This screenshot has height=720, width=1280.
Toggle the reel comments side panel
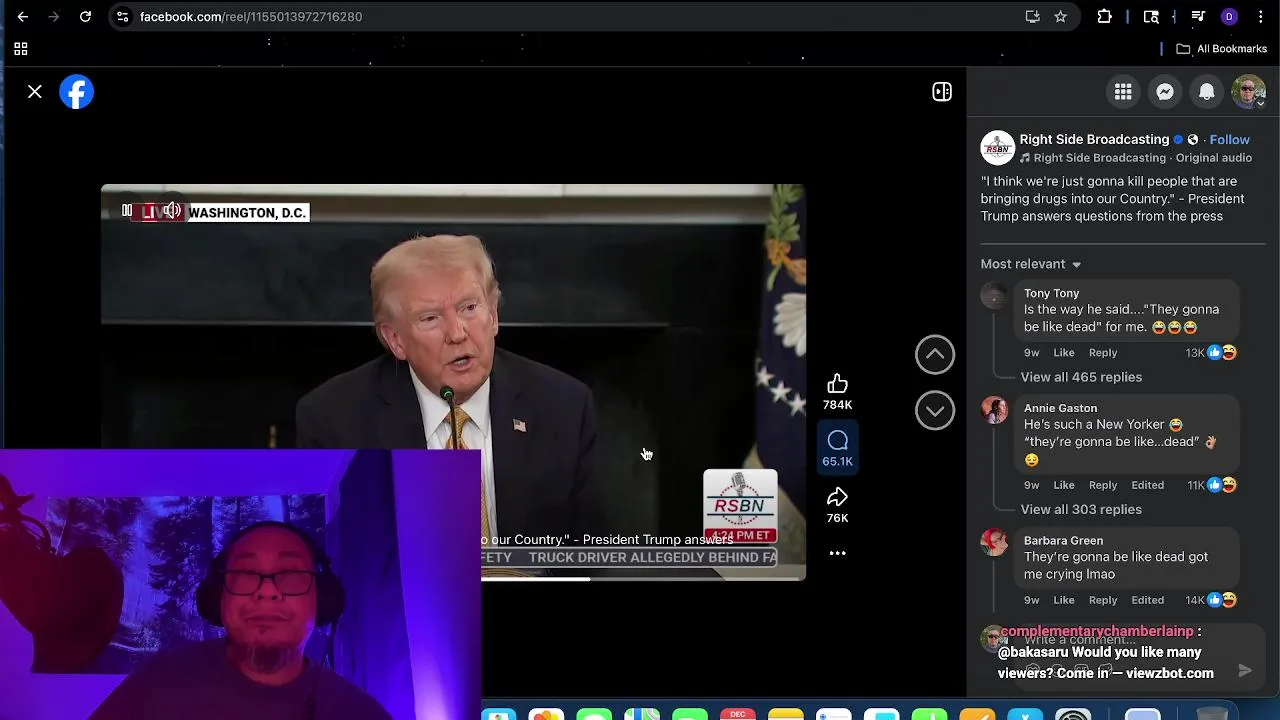tap(942, 92)
